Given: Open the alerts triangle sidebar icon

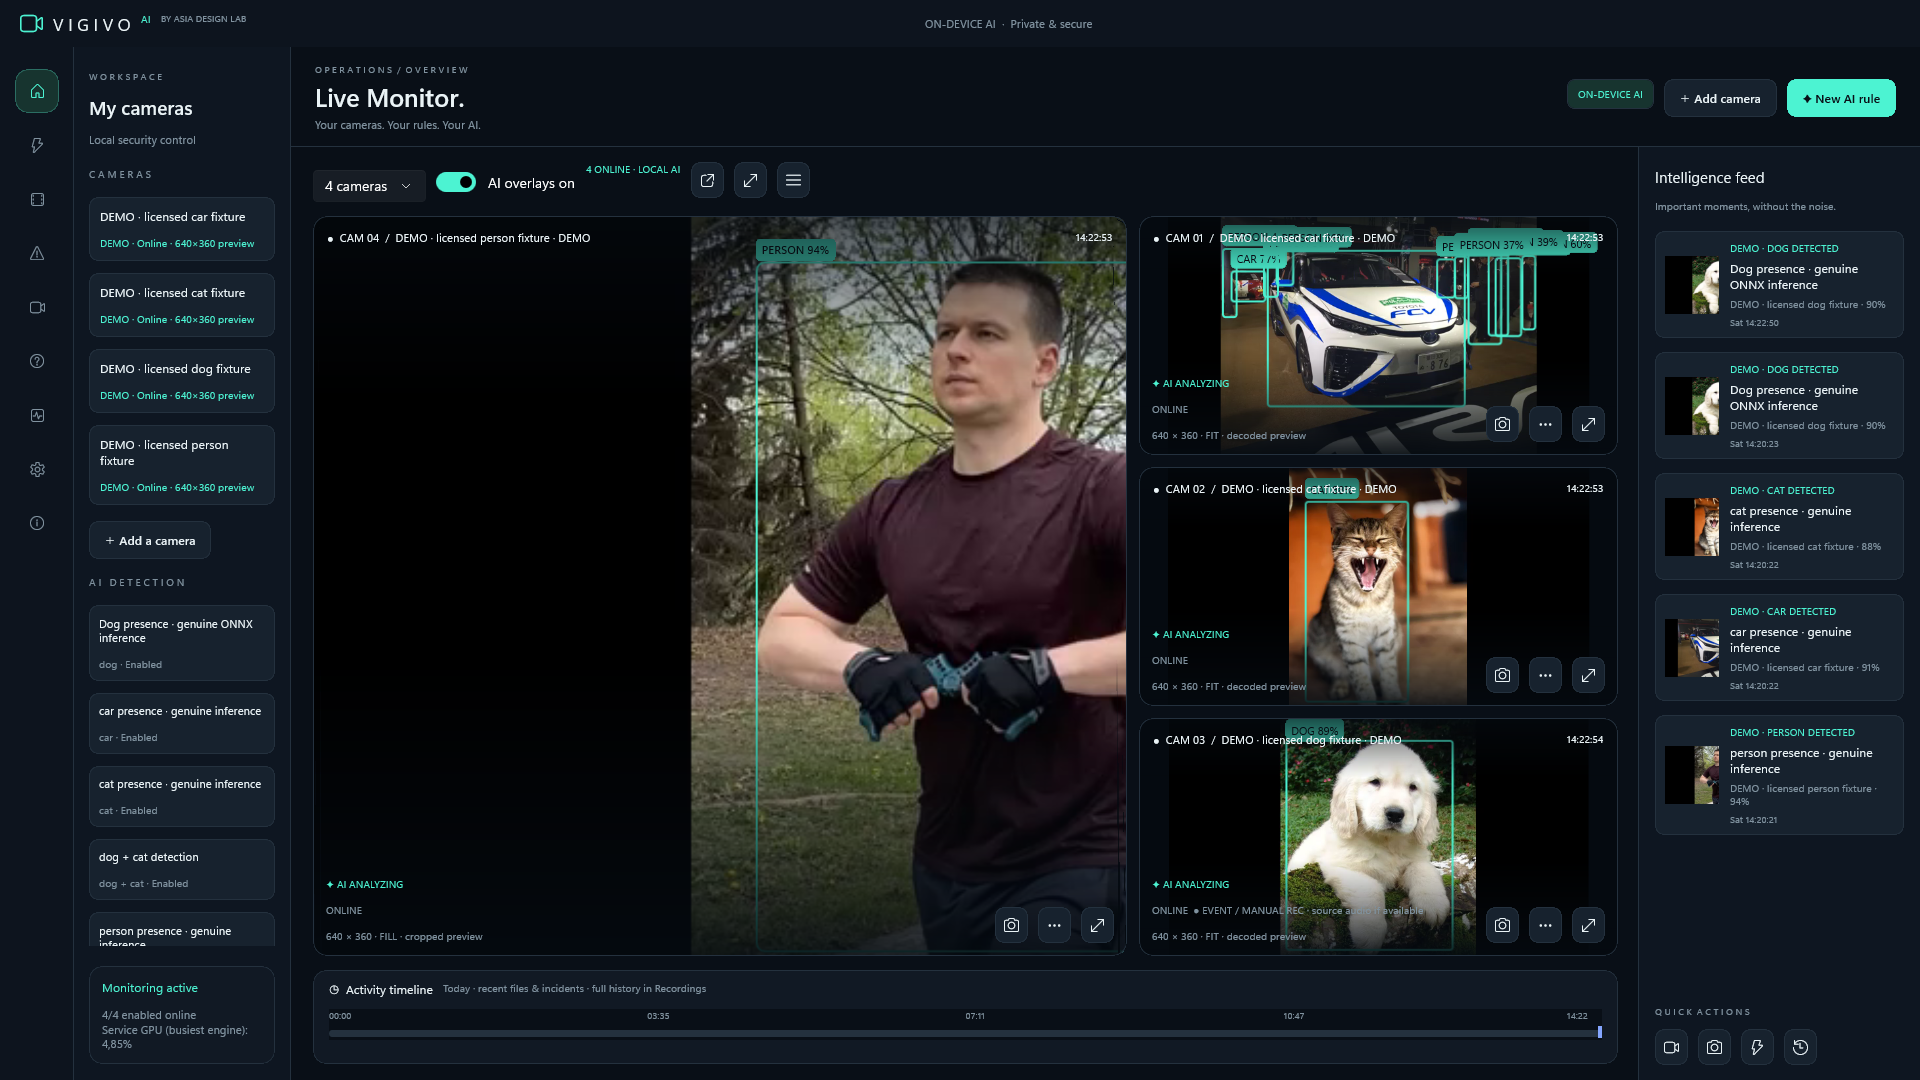Looking at the screenshot, I should 37,254.
